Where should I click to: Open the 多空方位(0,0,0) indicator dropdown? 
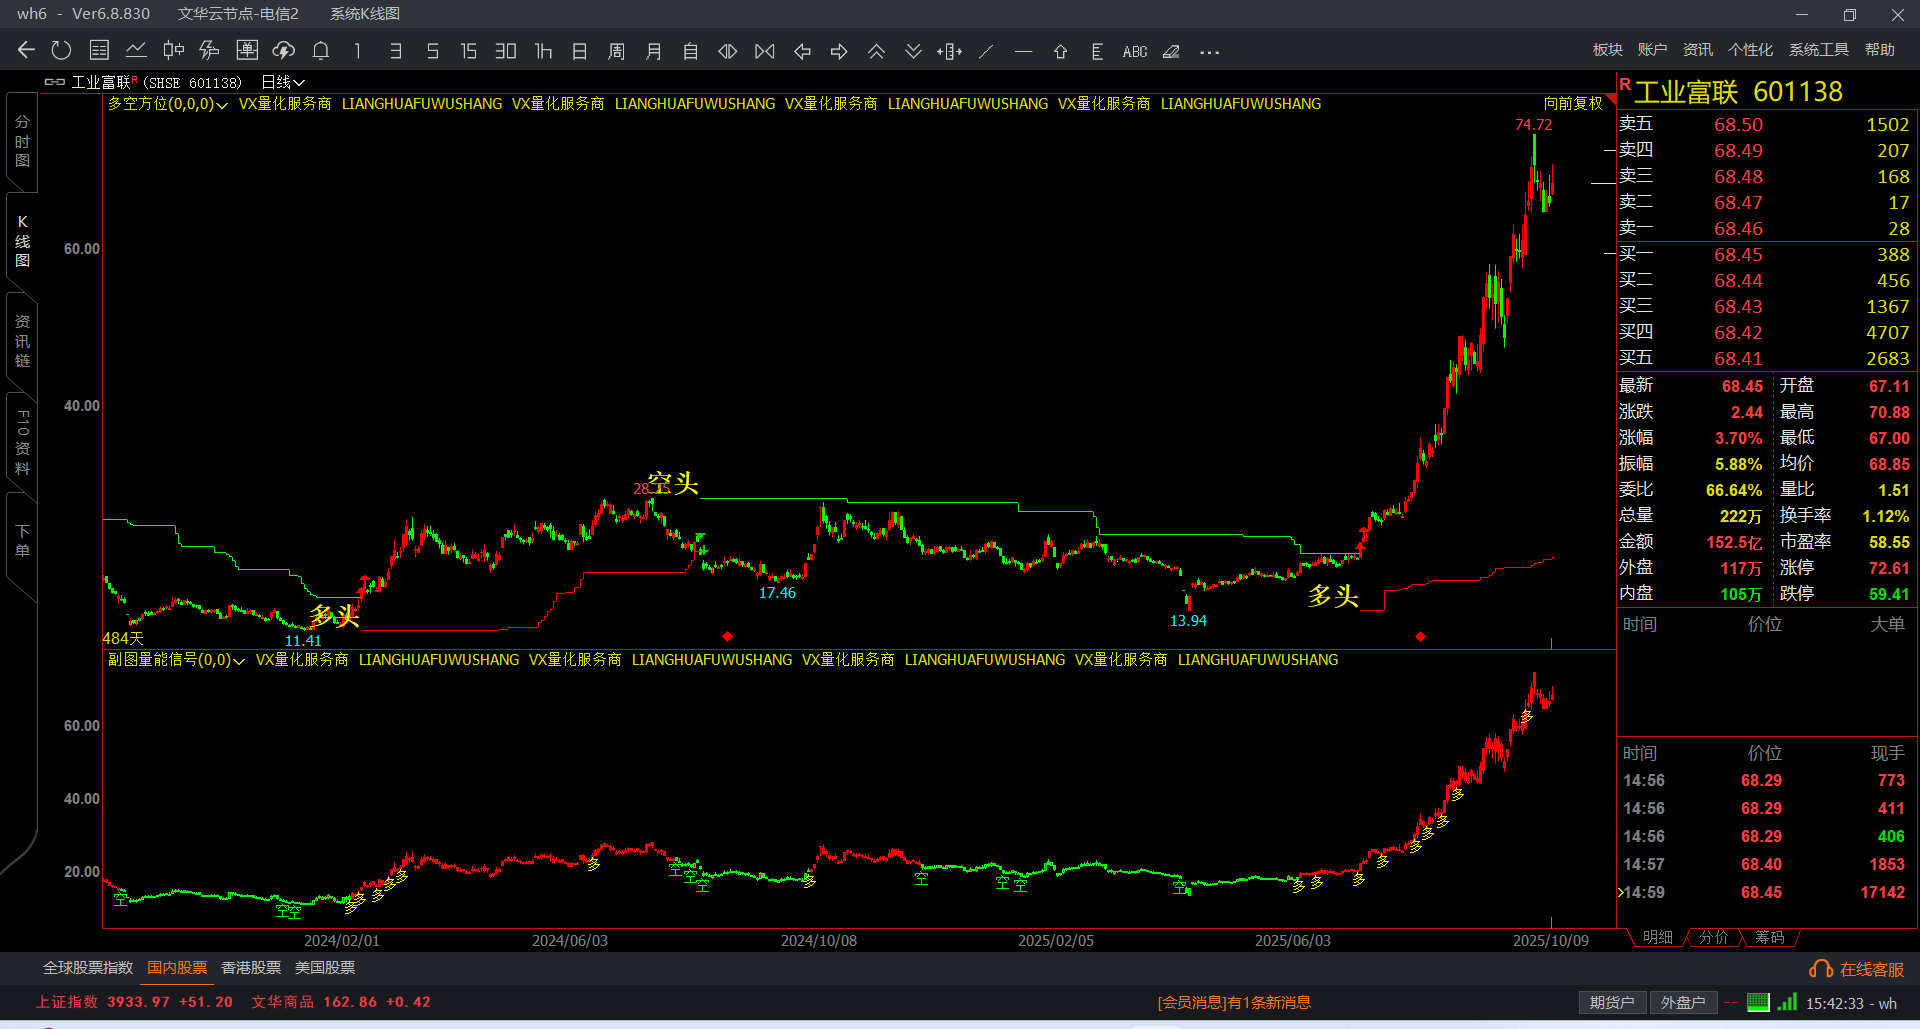[168, 104]
